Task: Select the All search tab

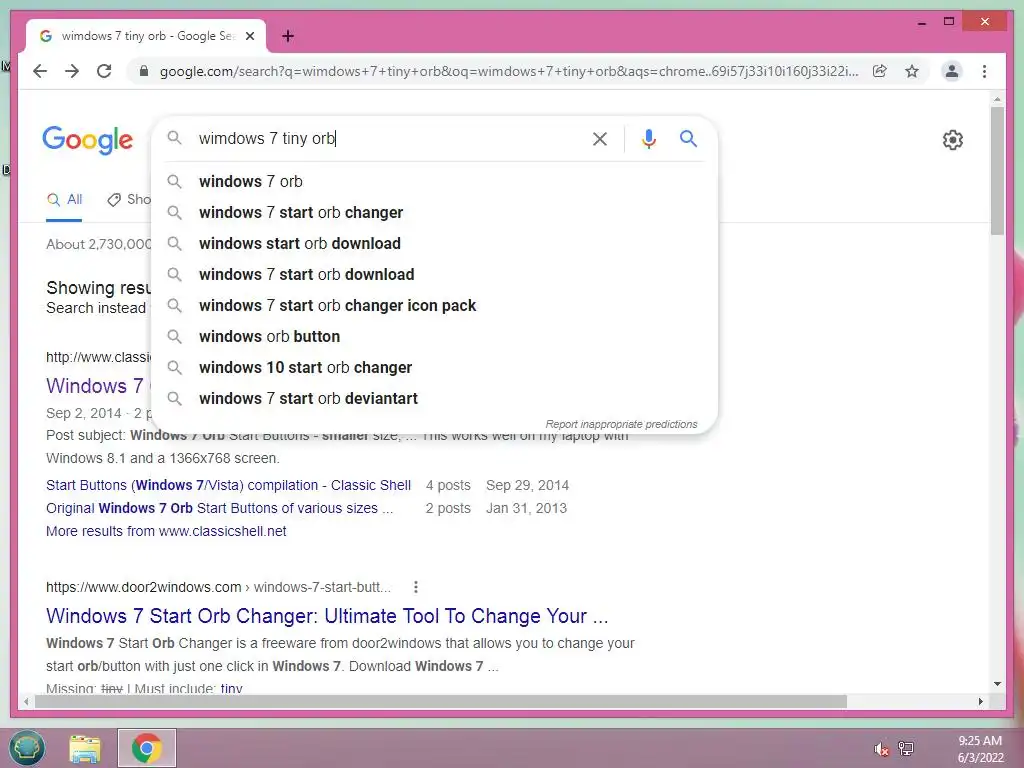Action: (64, 200)
